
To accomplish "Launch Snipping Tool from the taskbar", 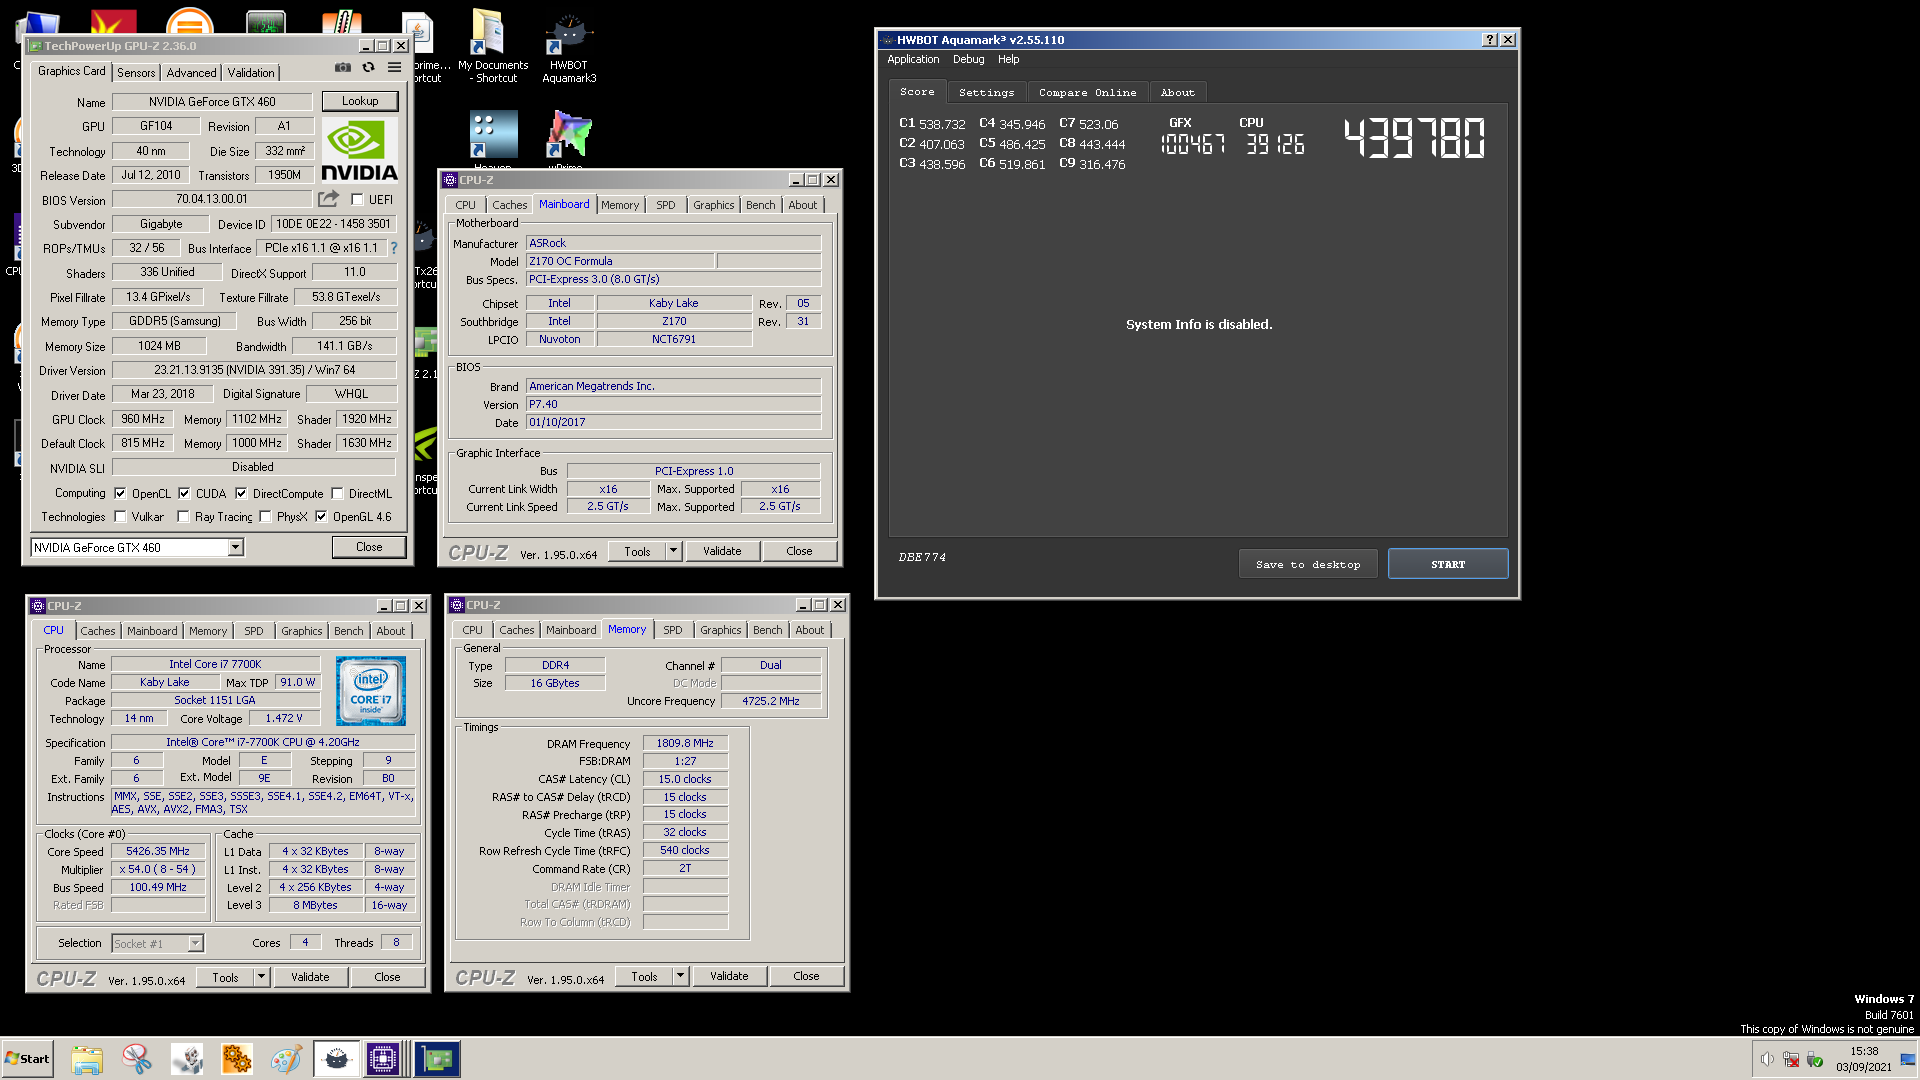I will coord(137,1059).
